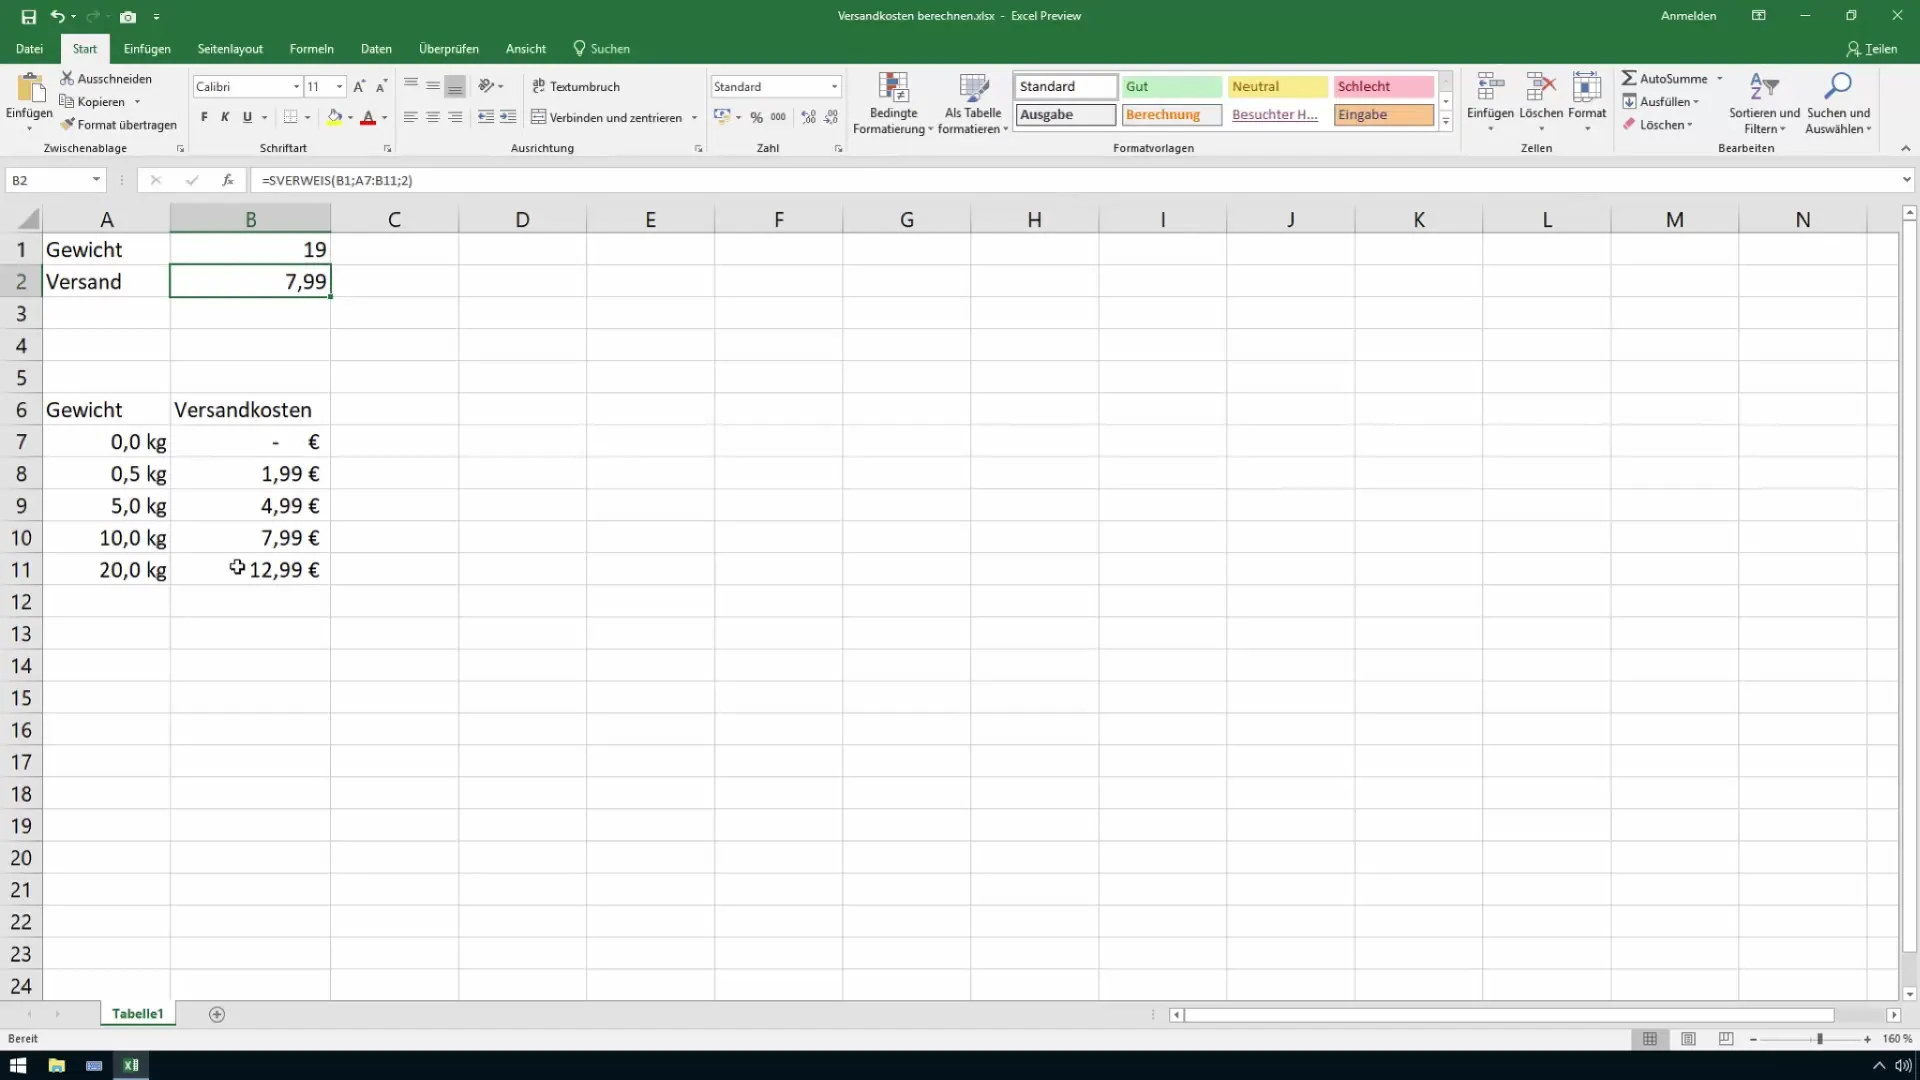The height and width of the screenshot is (1080, 1920).
Task: Select cell B11 showing 12,99 €
Action: tap(250, 570)
